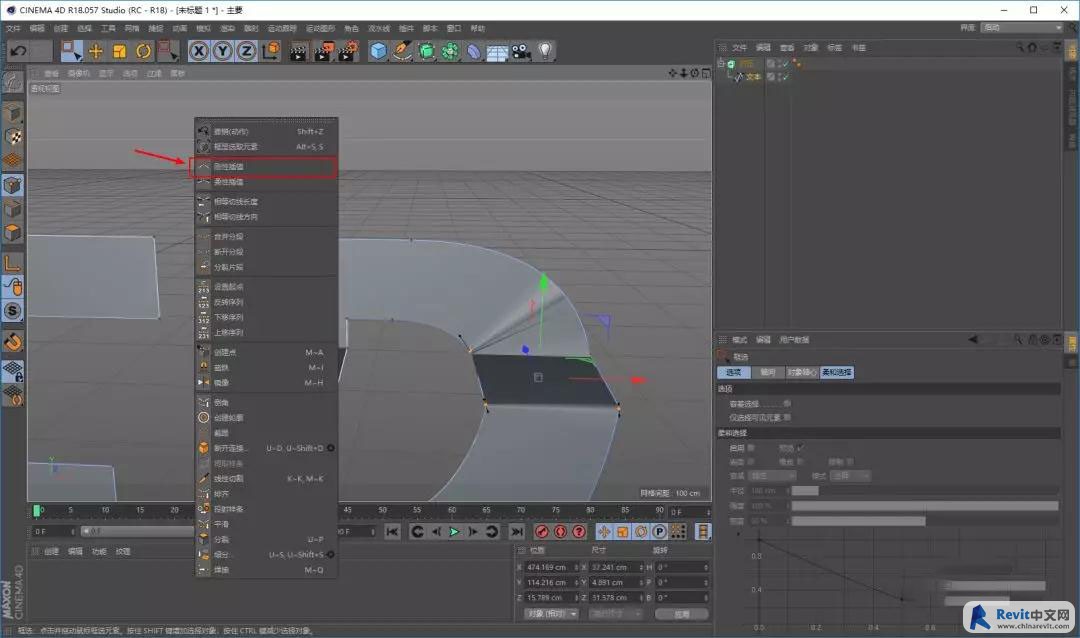Image resolution: width=1080 pixels, height=638 pixels.
Task: Add a cube primitive from the toolbar
Action: (378, 51)
